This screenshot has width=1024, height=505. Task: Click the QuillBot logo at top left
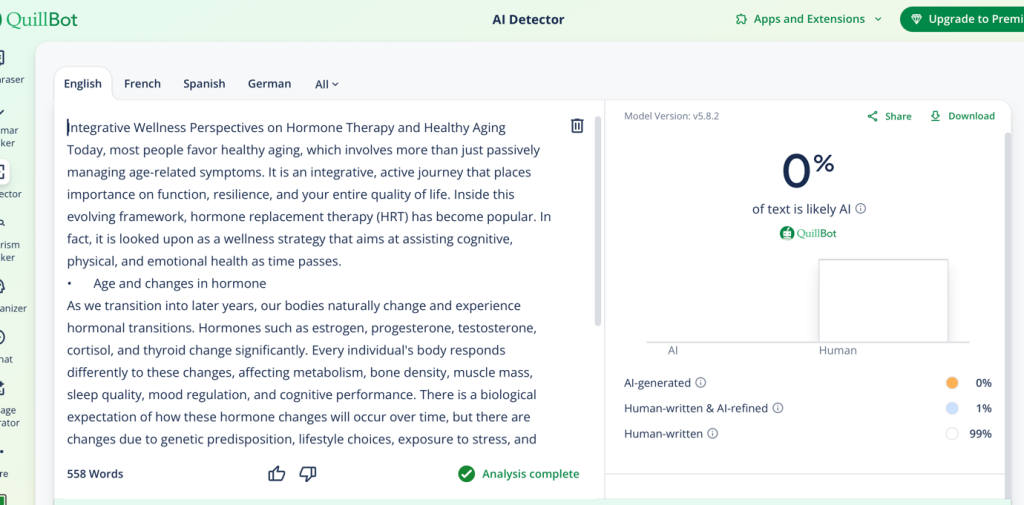38,19
